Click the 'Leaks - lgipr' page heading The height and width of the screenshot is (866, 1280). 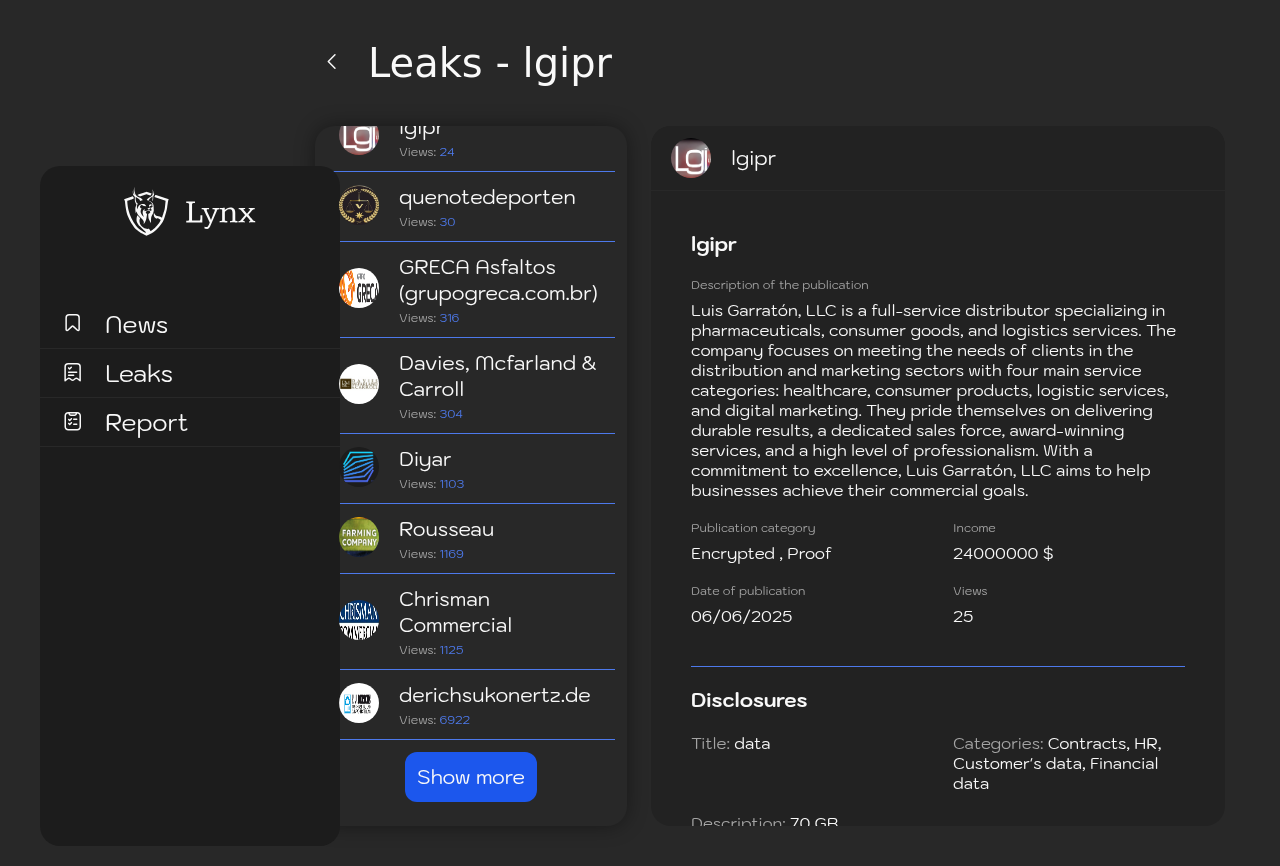pyautogui.click(x=490, y=63)
